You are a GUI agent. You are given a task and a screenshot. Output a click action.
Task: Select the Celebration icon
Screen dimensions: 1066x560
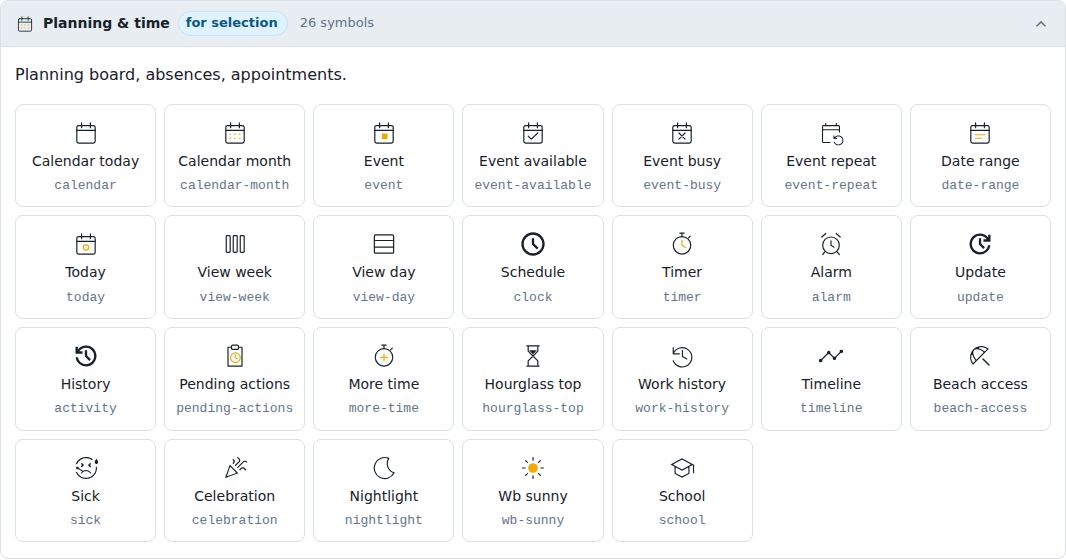point(235,491)
